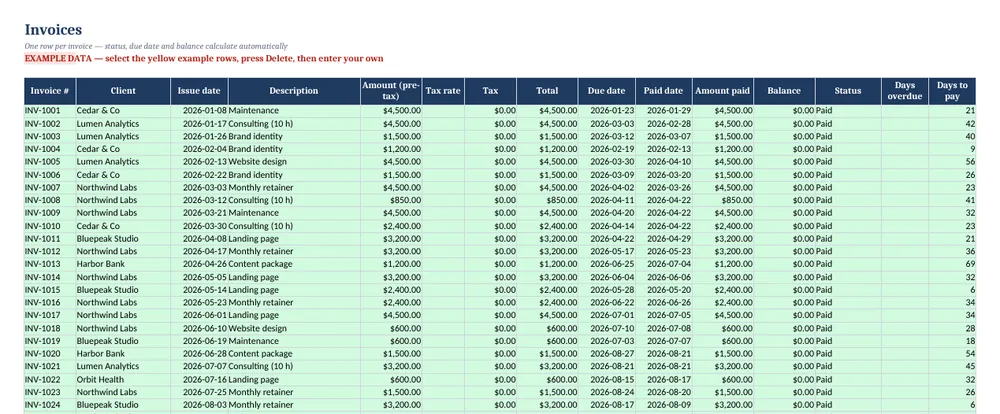This screenshot has width=1000, height=414.
Task: Select Harbor Bank client in INV-1013 row
Action: (123, 264)
